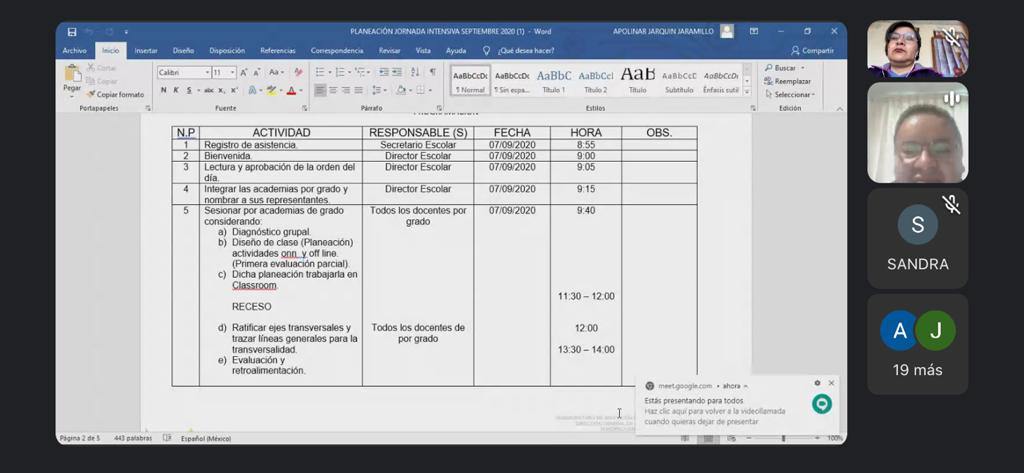Toggle bold N formatting

(x=164, y=90)
